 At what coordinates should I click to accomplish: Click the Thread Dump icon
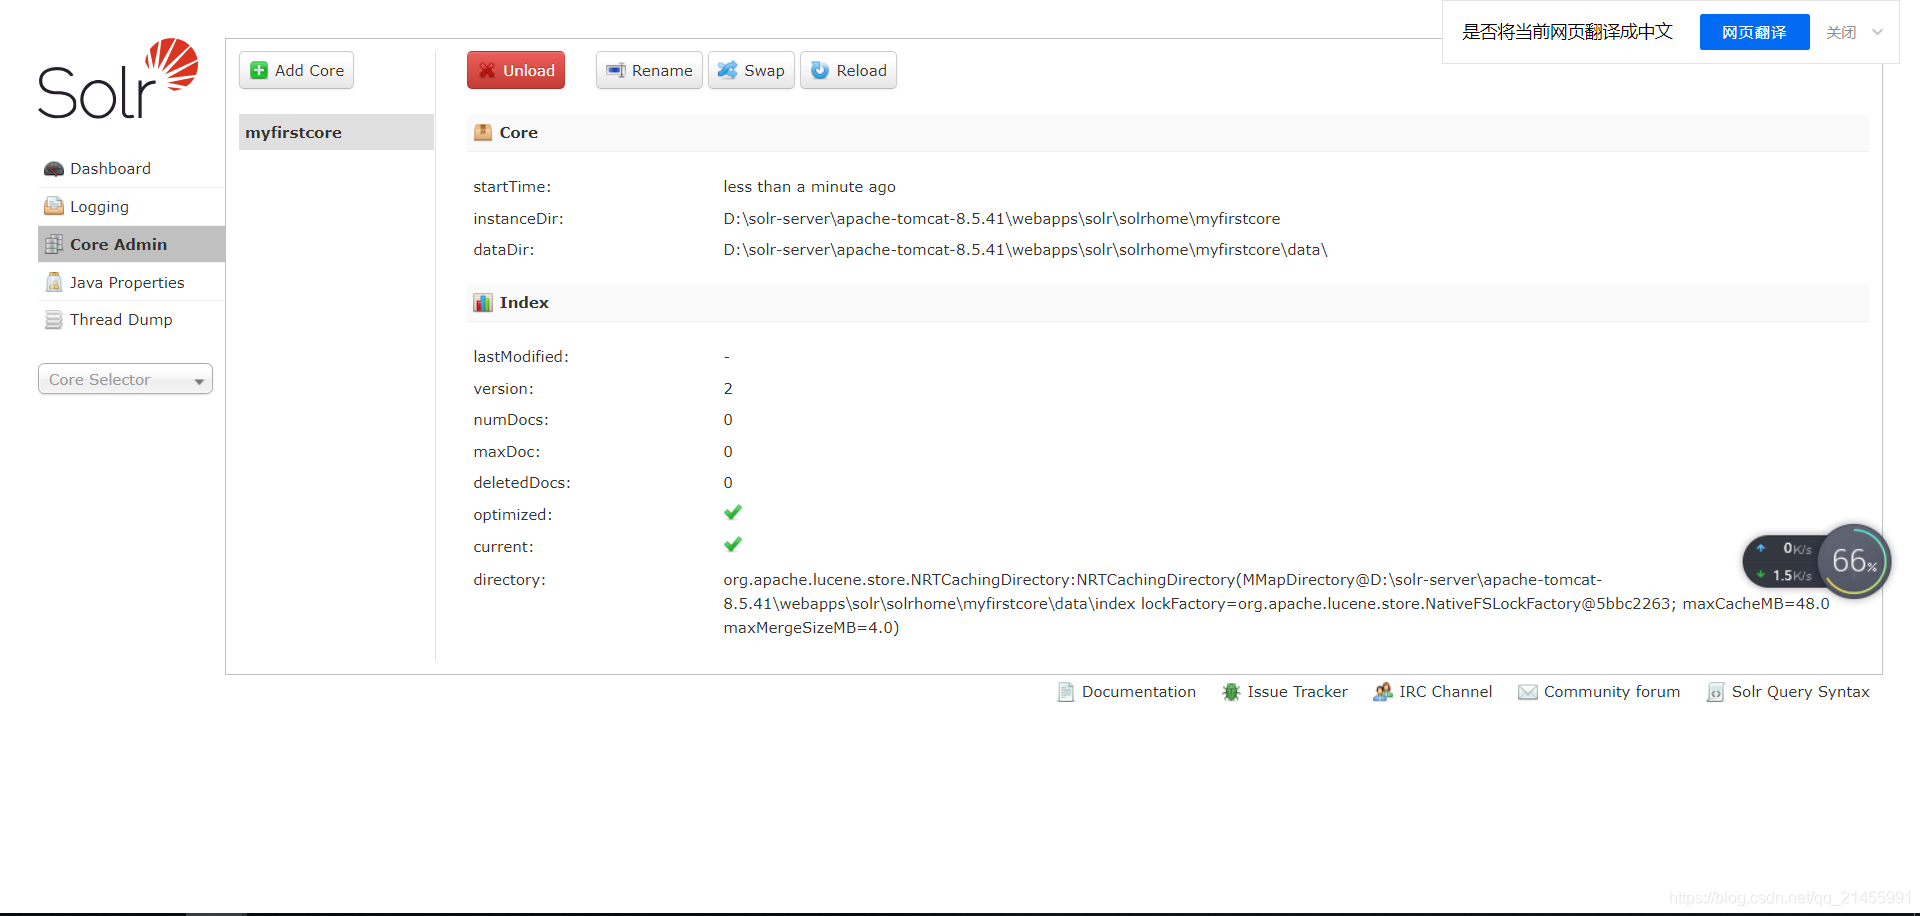[x=54, y=320]
